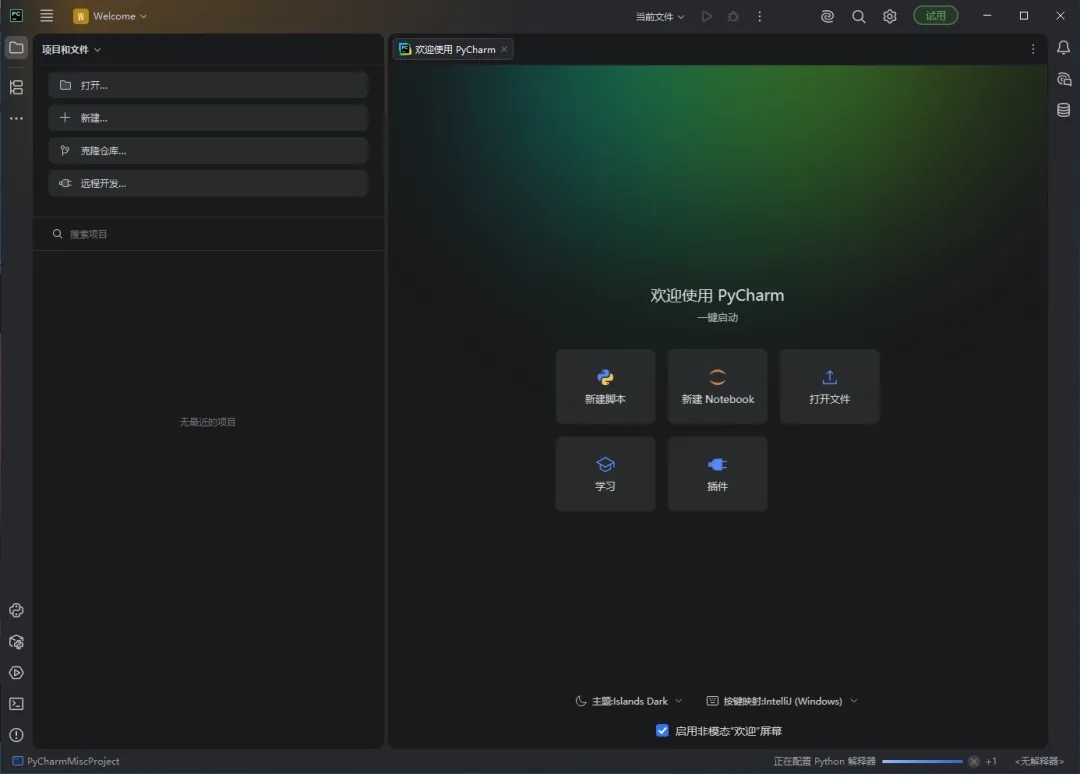Screen dimensions: 1080x774
Task: Open editor tab options vertical dots
Action: [x=1032, y=50]
